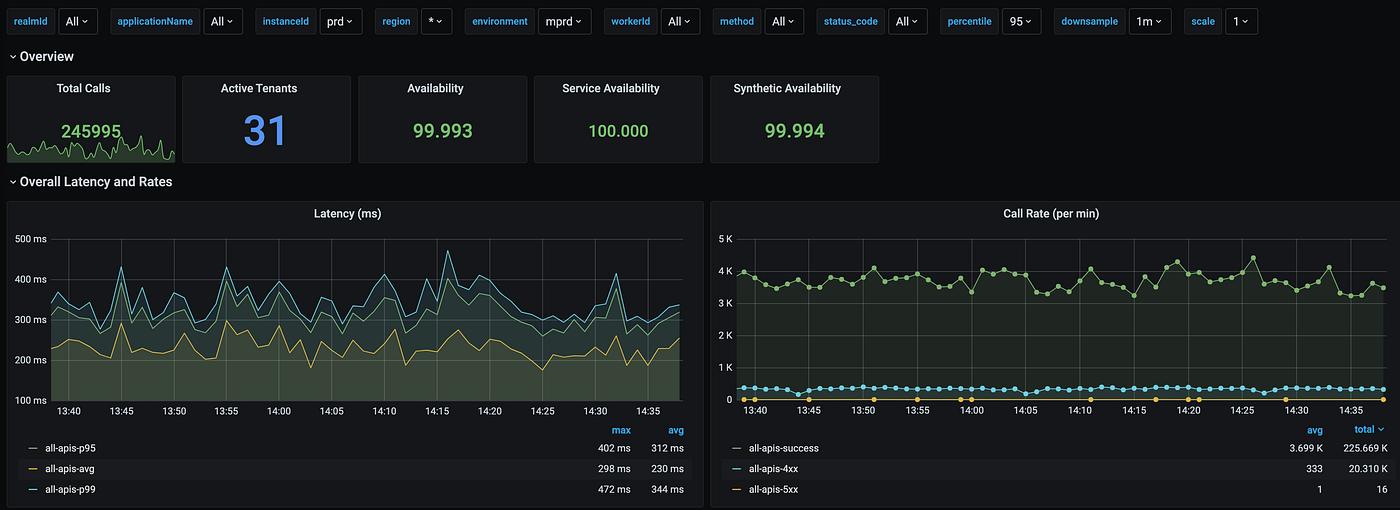The width and height of the screenshot is (1400, 510).
Task: Click the Synthetic Availability value 99.994
Action: click(x=794, y=131)
